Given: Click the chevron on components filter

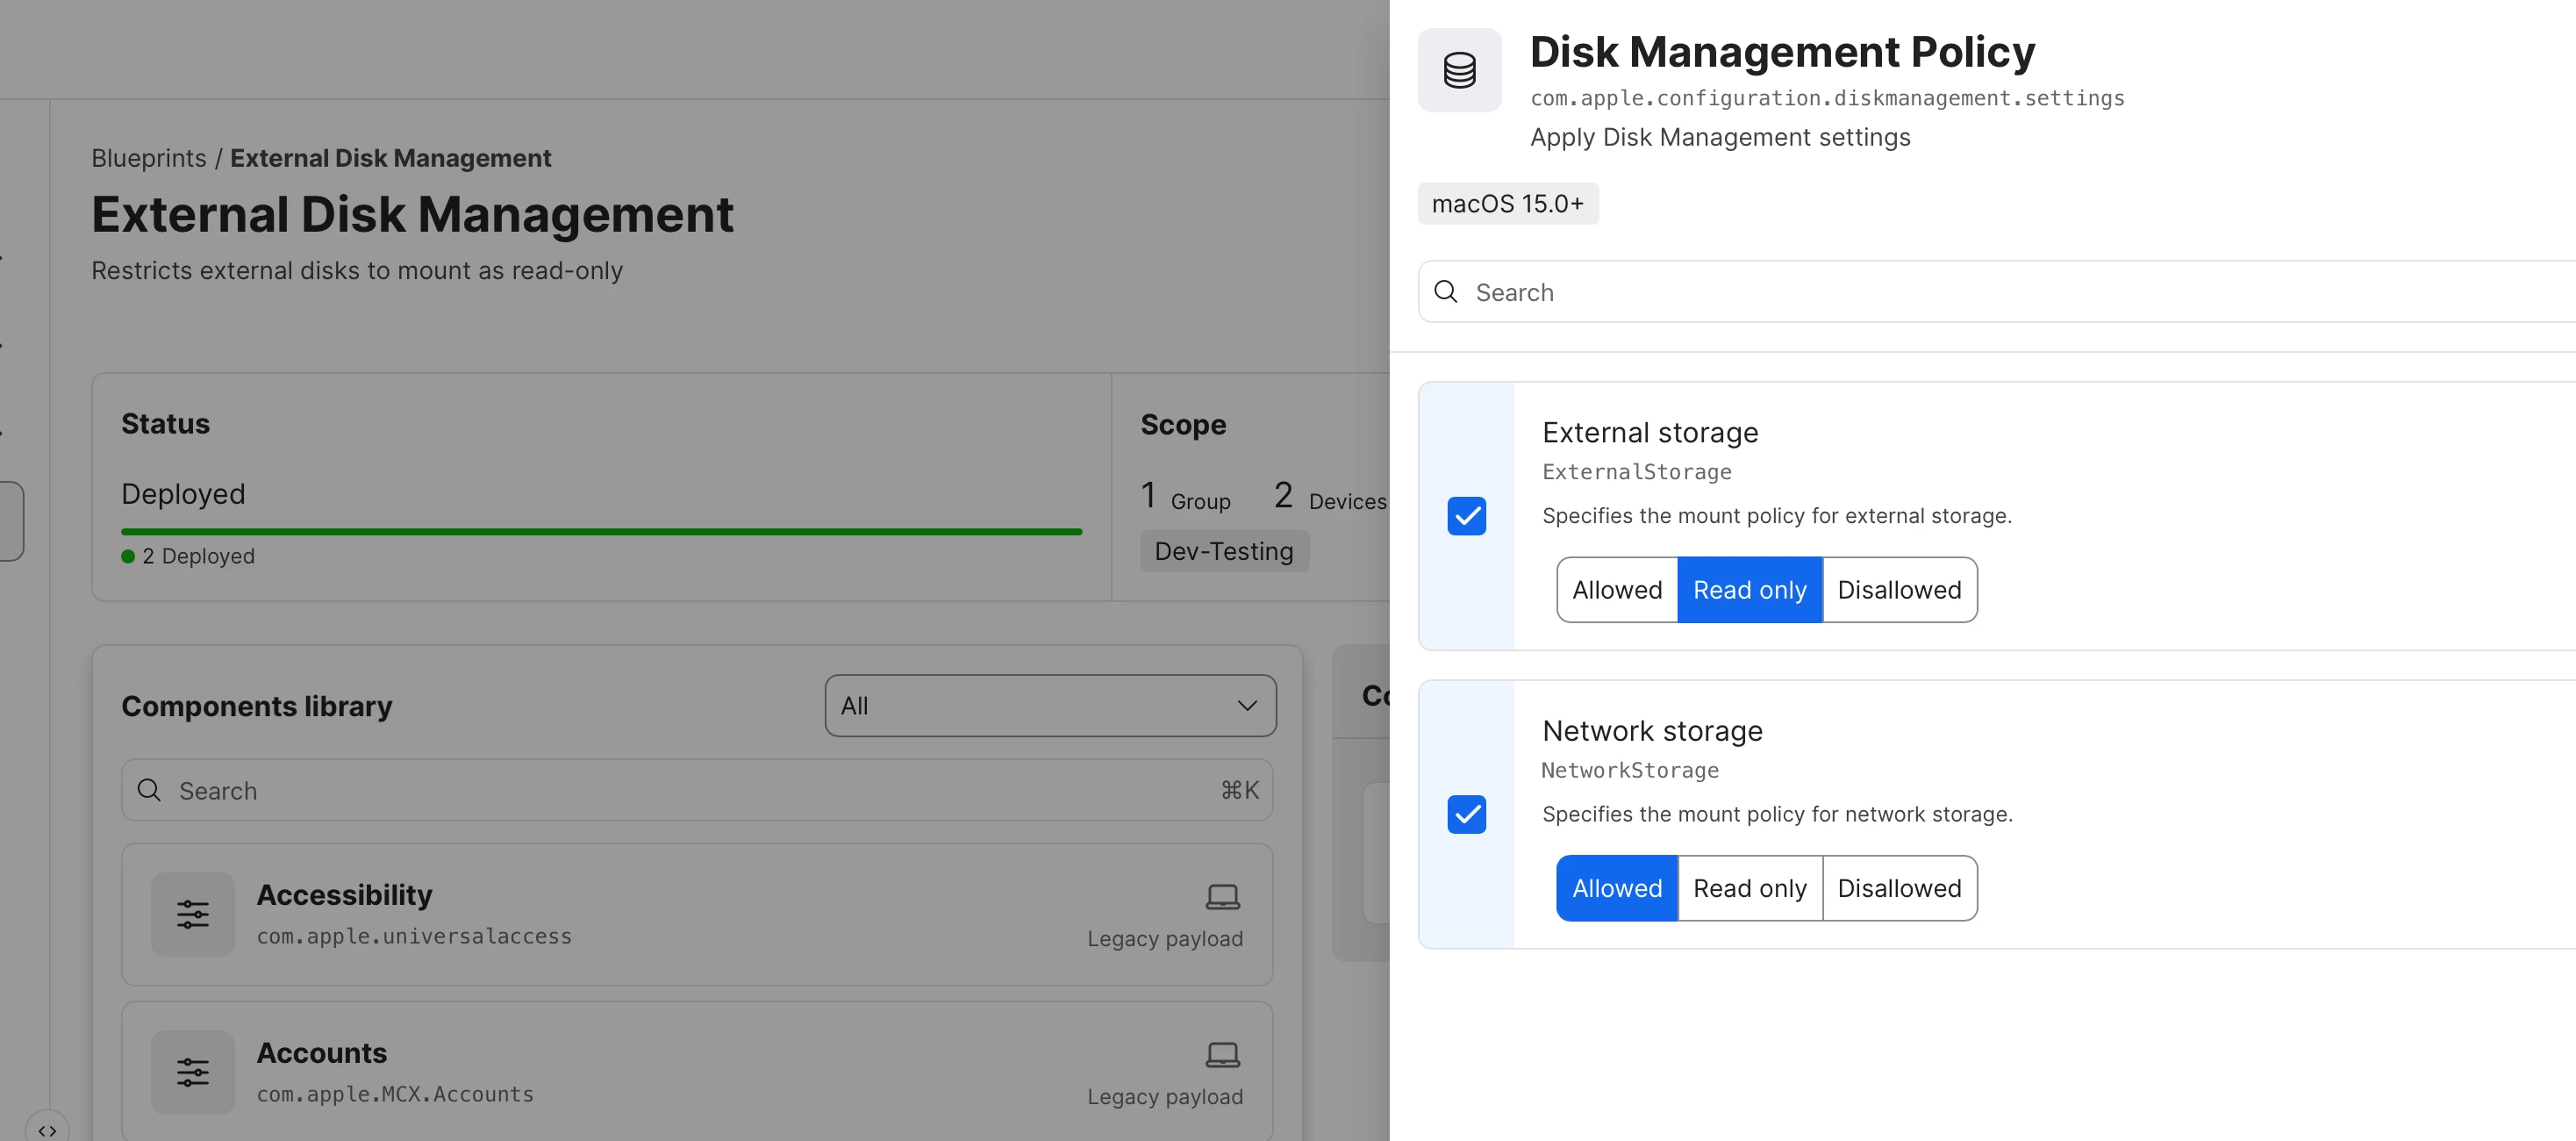Looking at the screenshot, I should tap(1247, 706).
